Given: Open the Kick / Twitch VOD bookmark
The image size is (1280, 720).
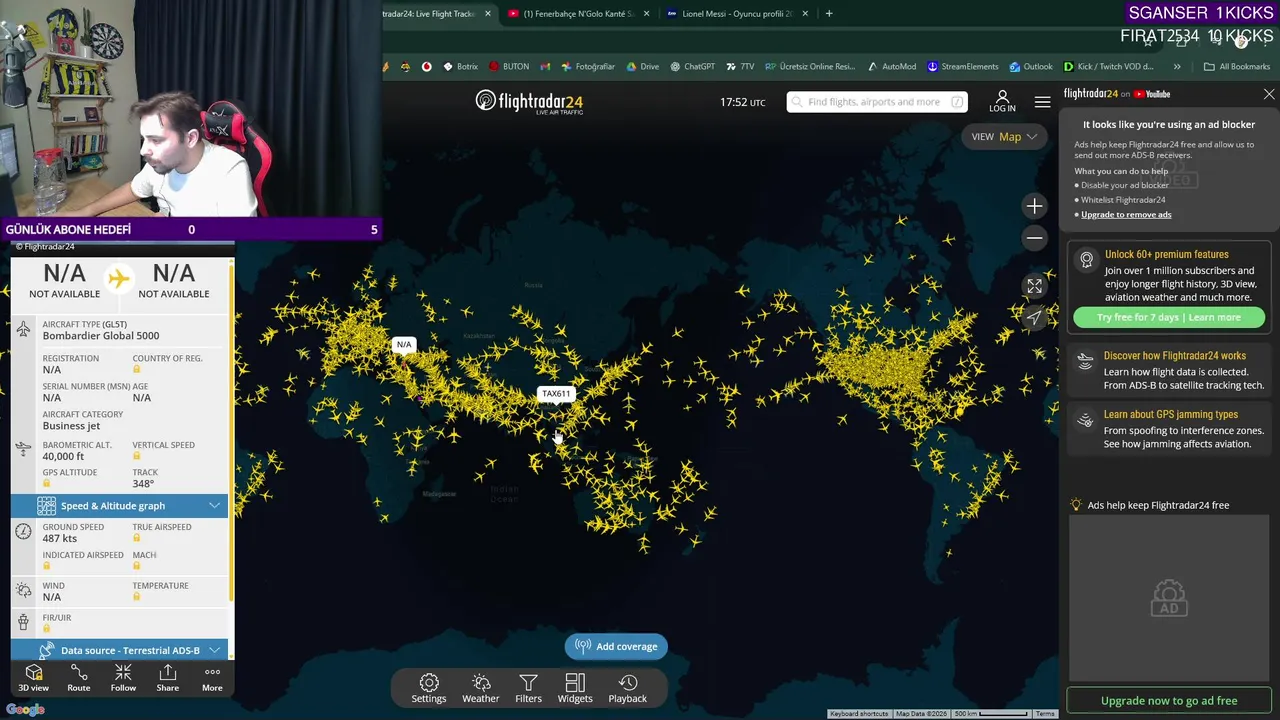Looking at the screenshot, I should pyautogui.click(x=1108, y=67).
